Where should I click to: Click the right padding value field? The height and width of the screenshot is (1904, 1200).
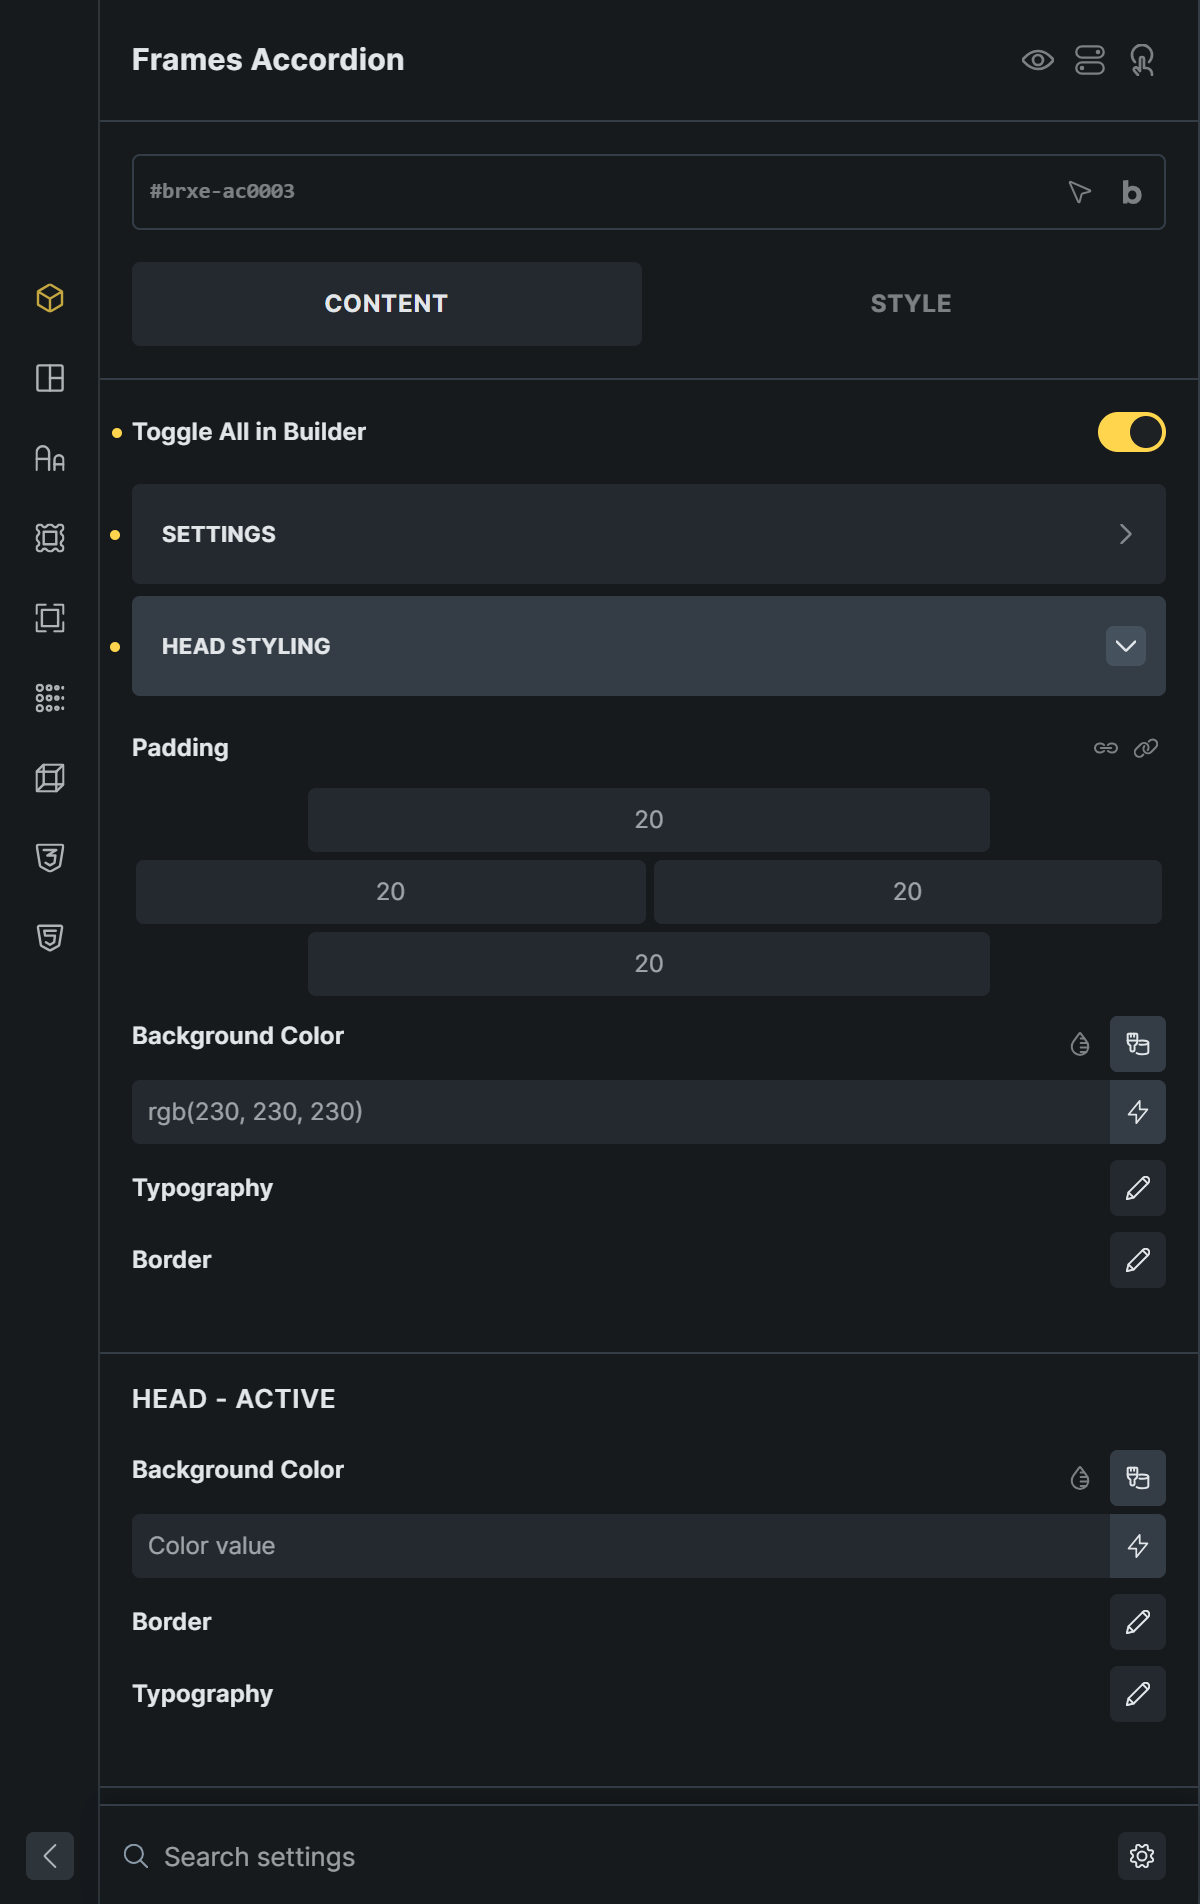[x=908, y=892]
